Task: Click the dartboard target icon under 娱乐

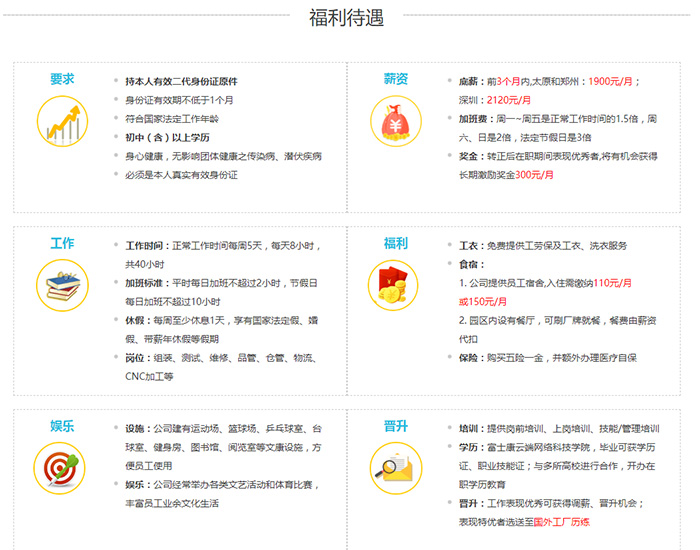Action: pyautogui.click(x=59, y=468)
